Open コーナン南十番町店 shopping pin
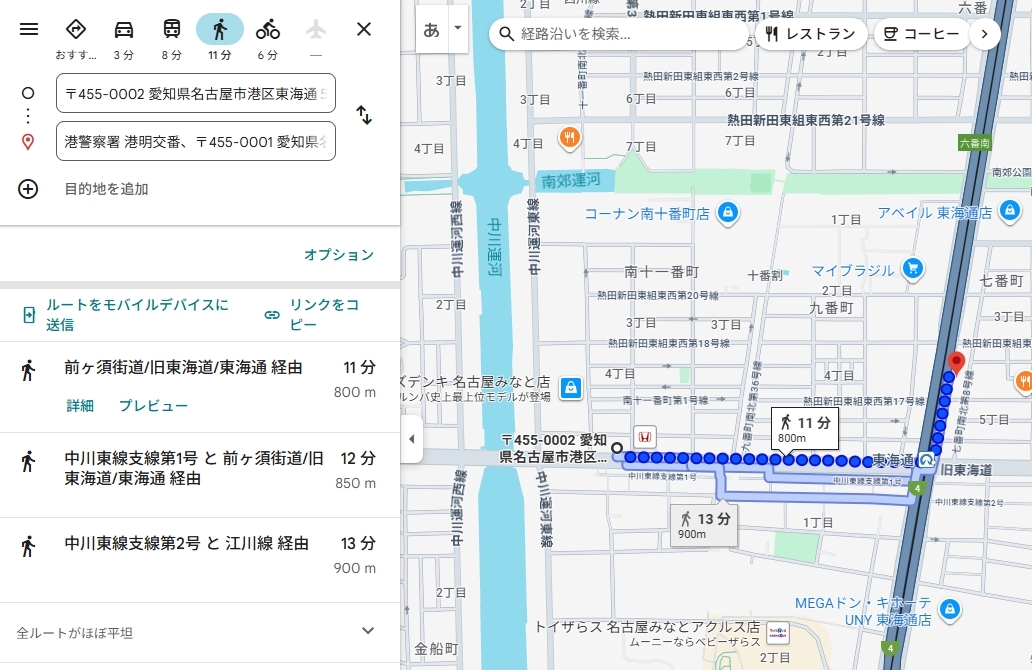Screen dimensions: 1032x670 coord(727,213)
